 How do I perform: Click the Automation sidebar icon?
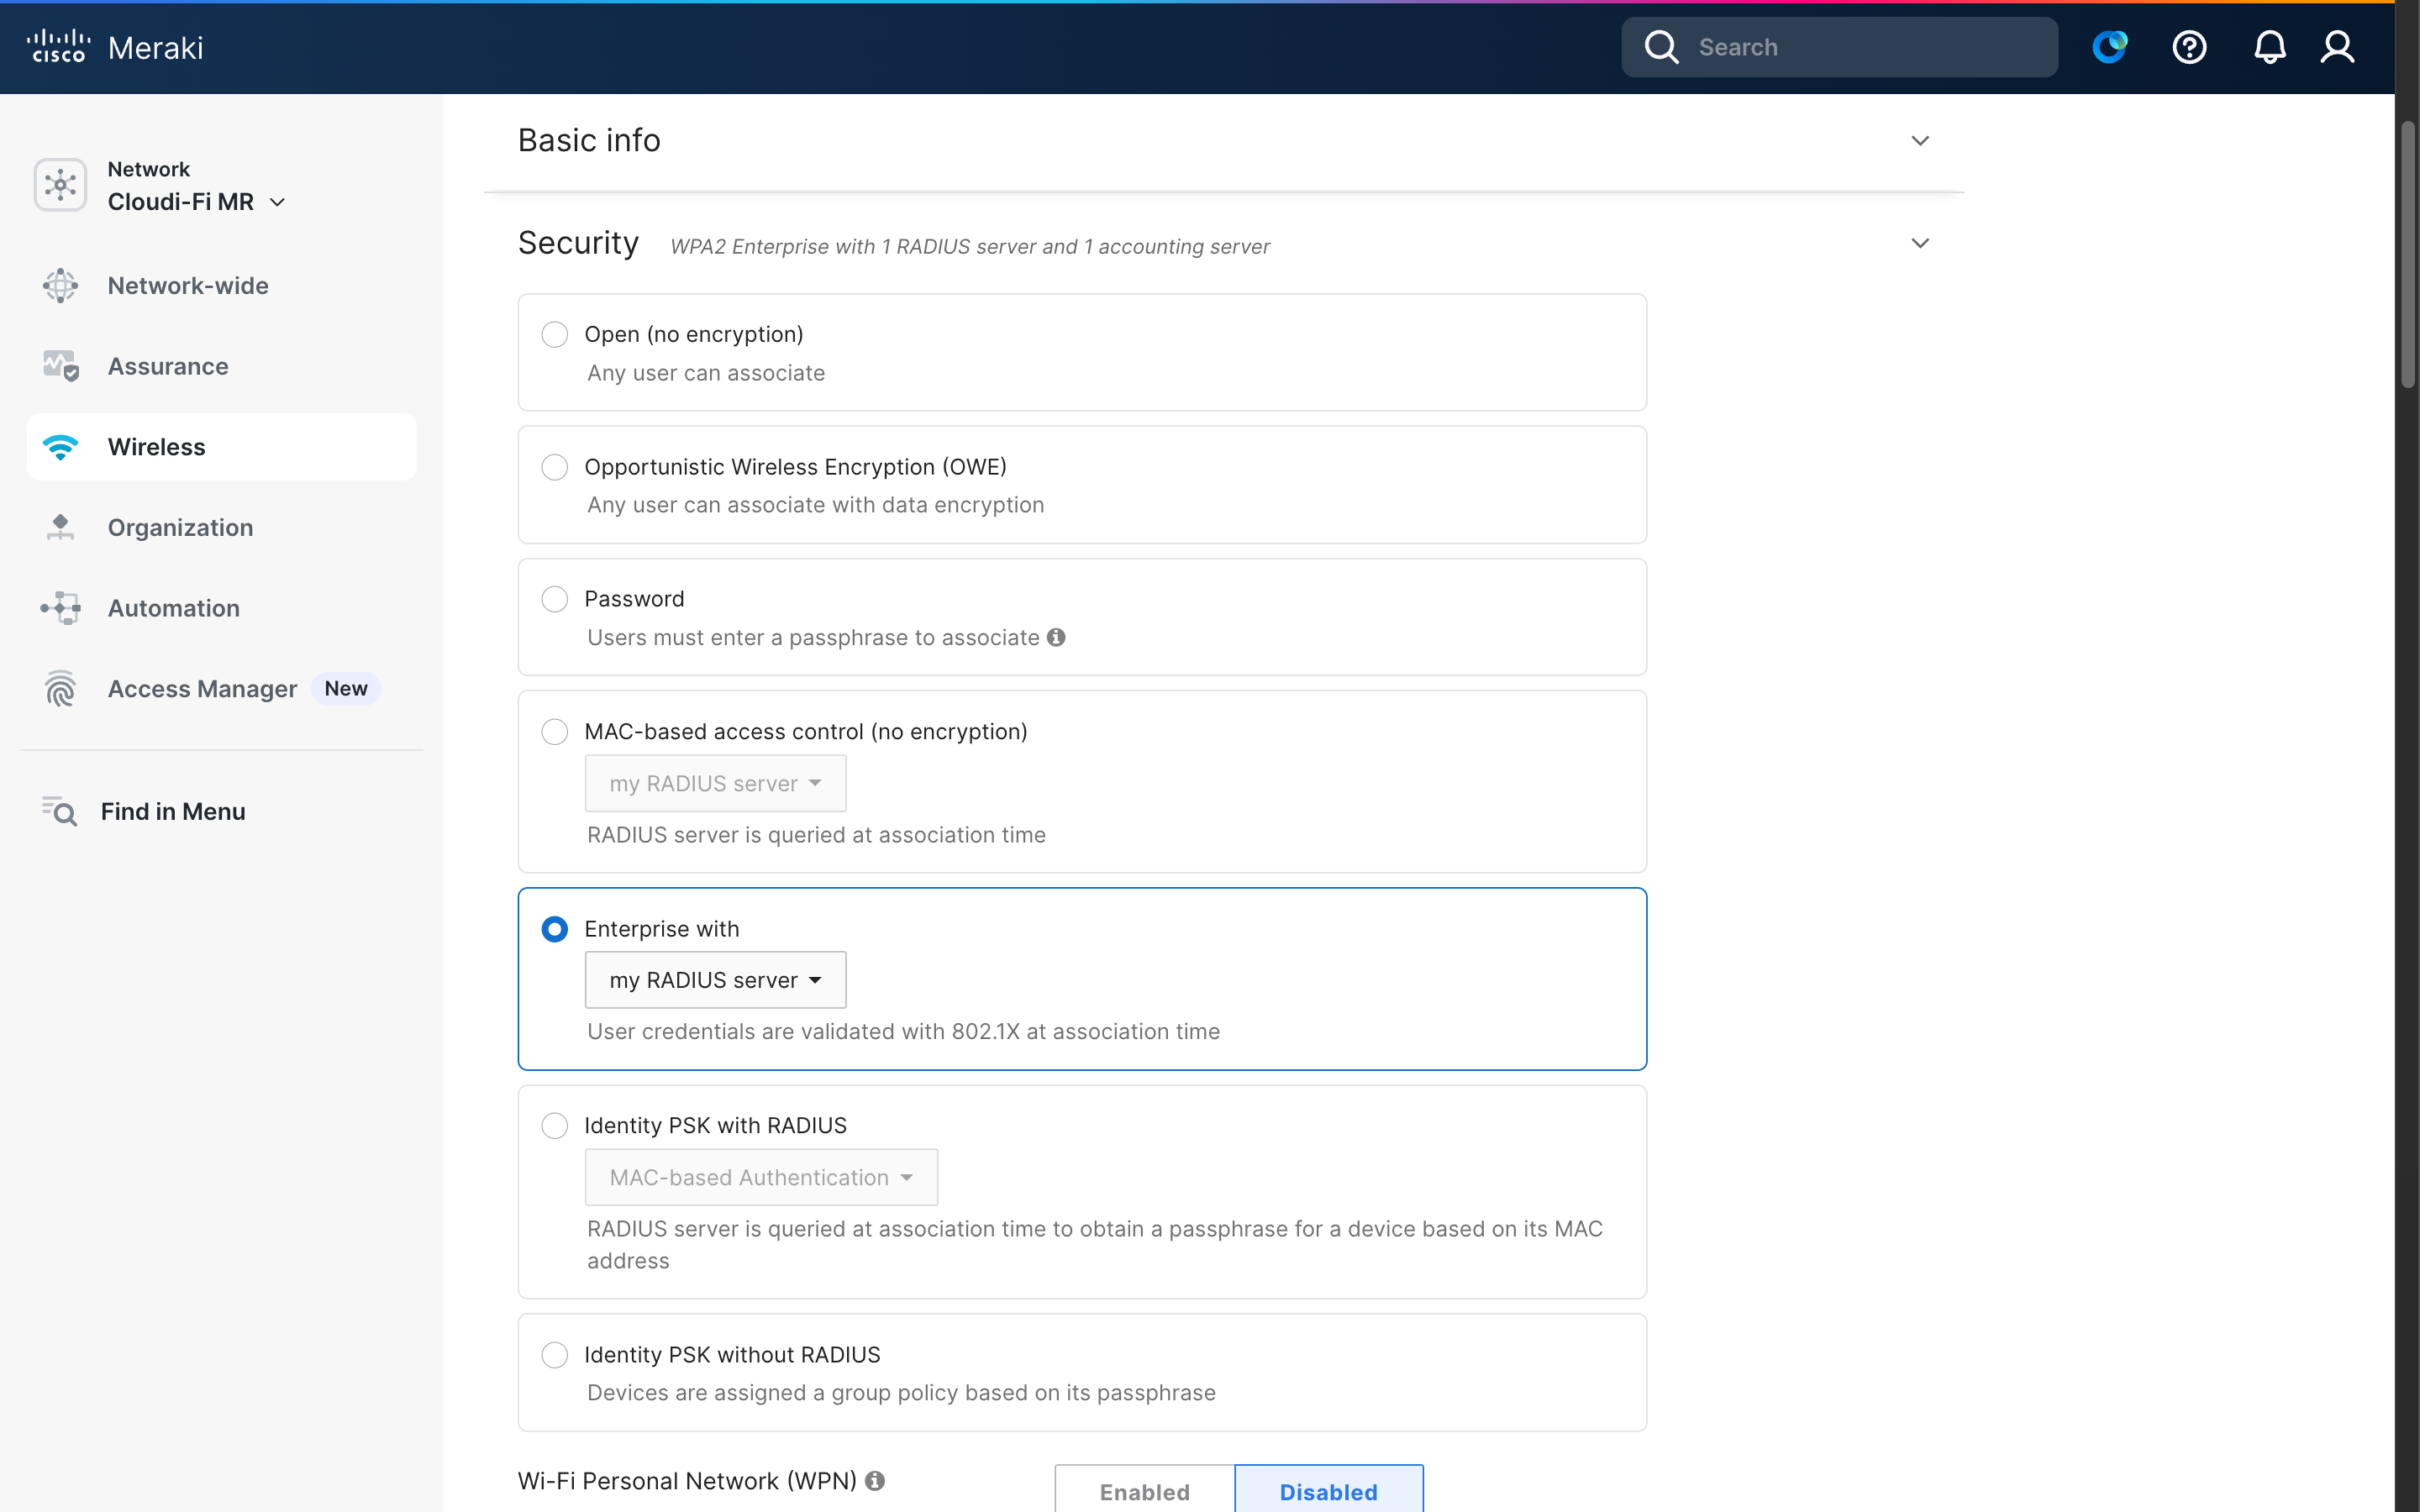point(60,608)
